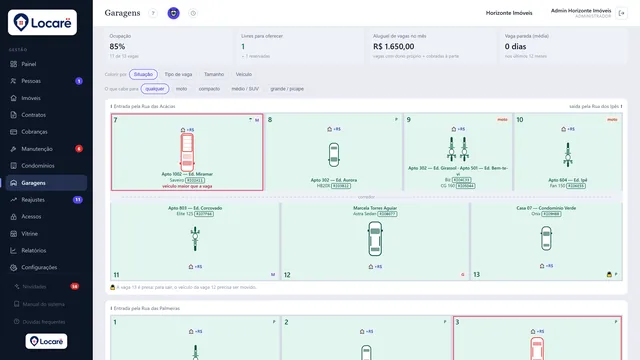Select Tamanho color-by filter
Viewport: 640px width, 360px height.
214,74
